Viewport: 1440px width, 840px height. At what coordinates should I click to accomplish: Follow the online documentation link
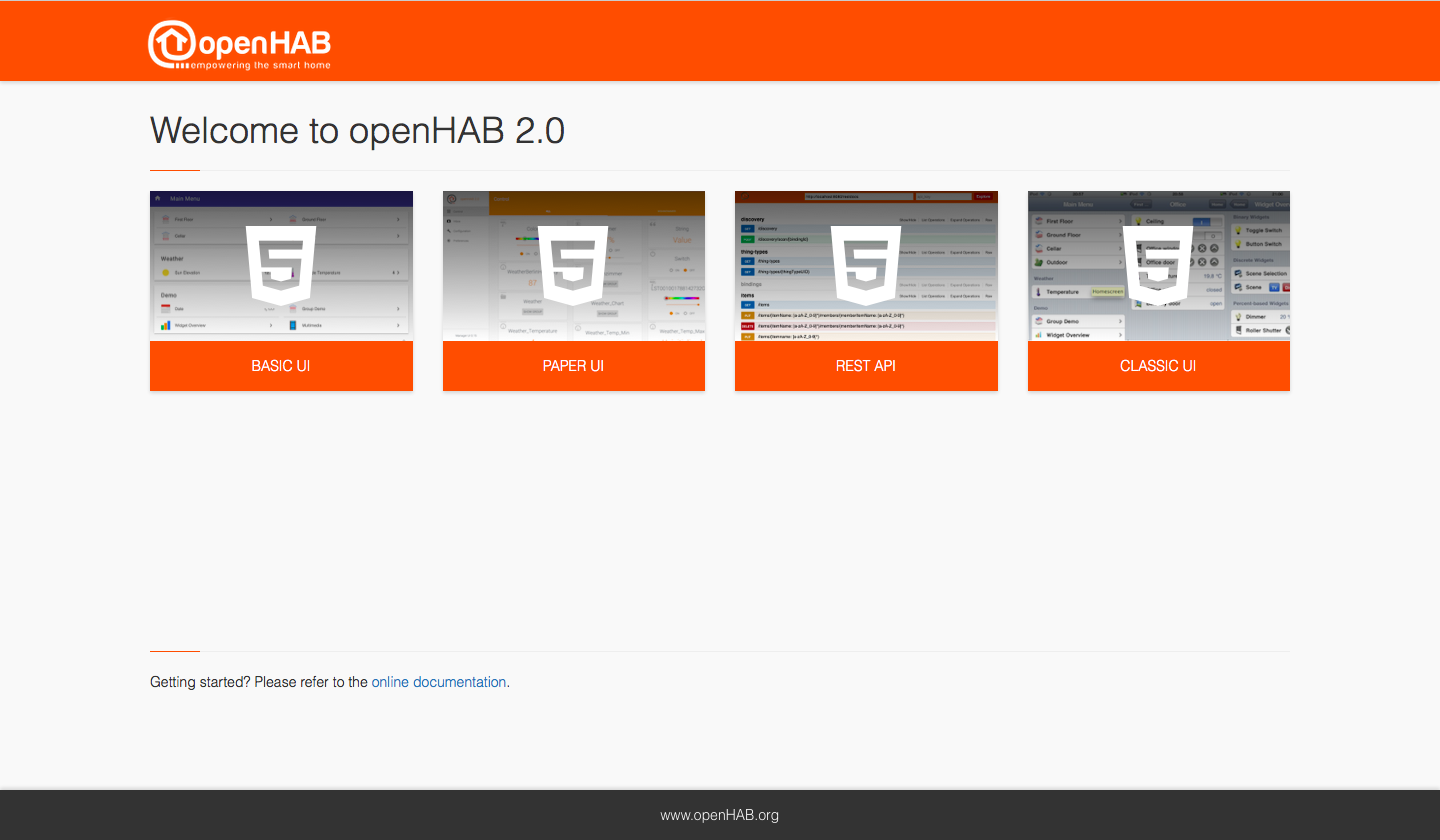[439, 682]
